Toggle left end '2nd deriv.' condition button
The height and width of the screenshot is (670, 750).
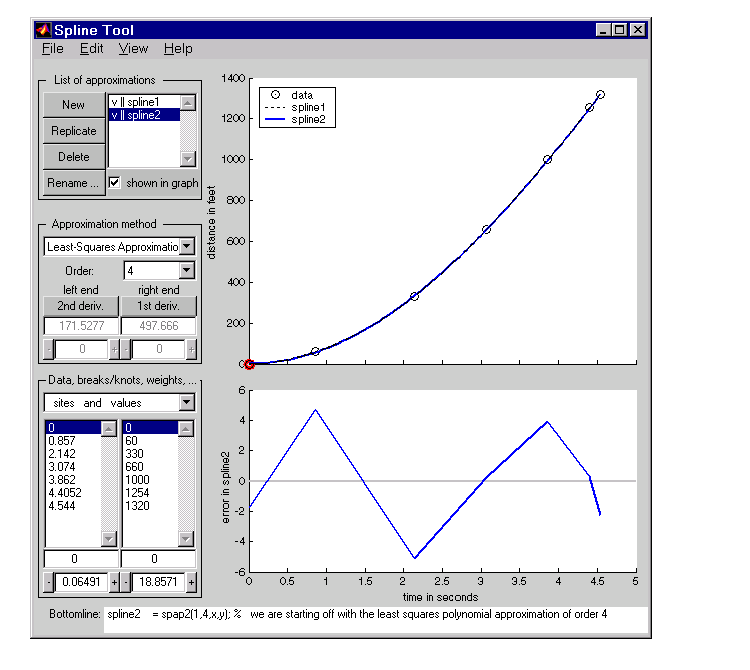click(x=80, y=306)
